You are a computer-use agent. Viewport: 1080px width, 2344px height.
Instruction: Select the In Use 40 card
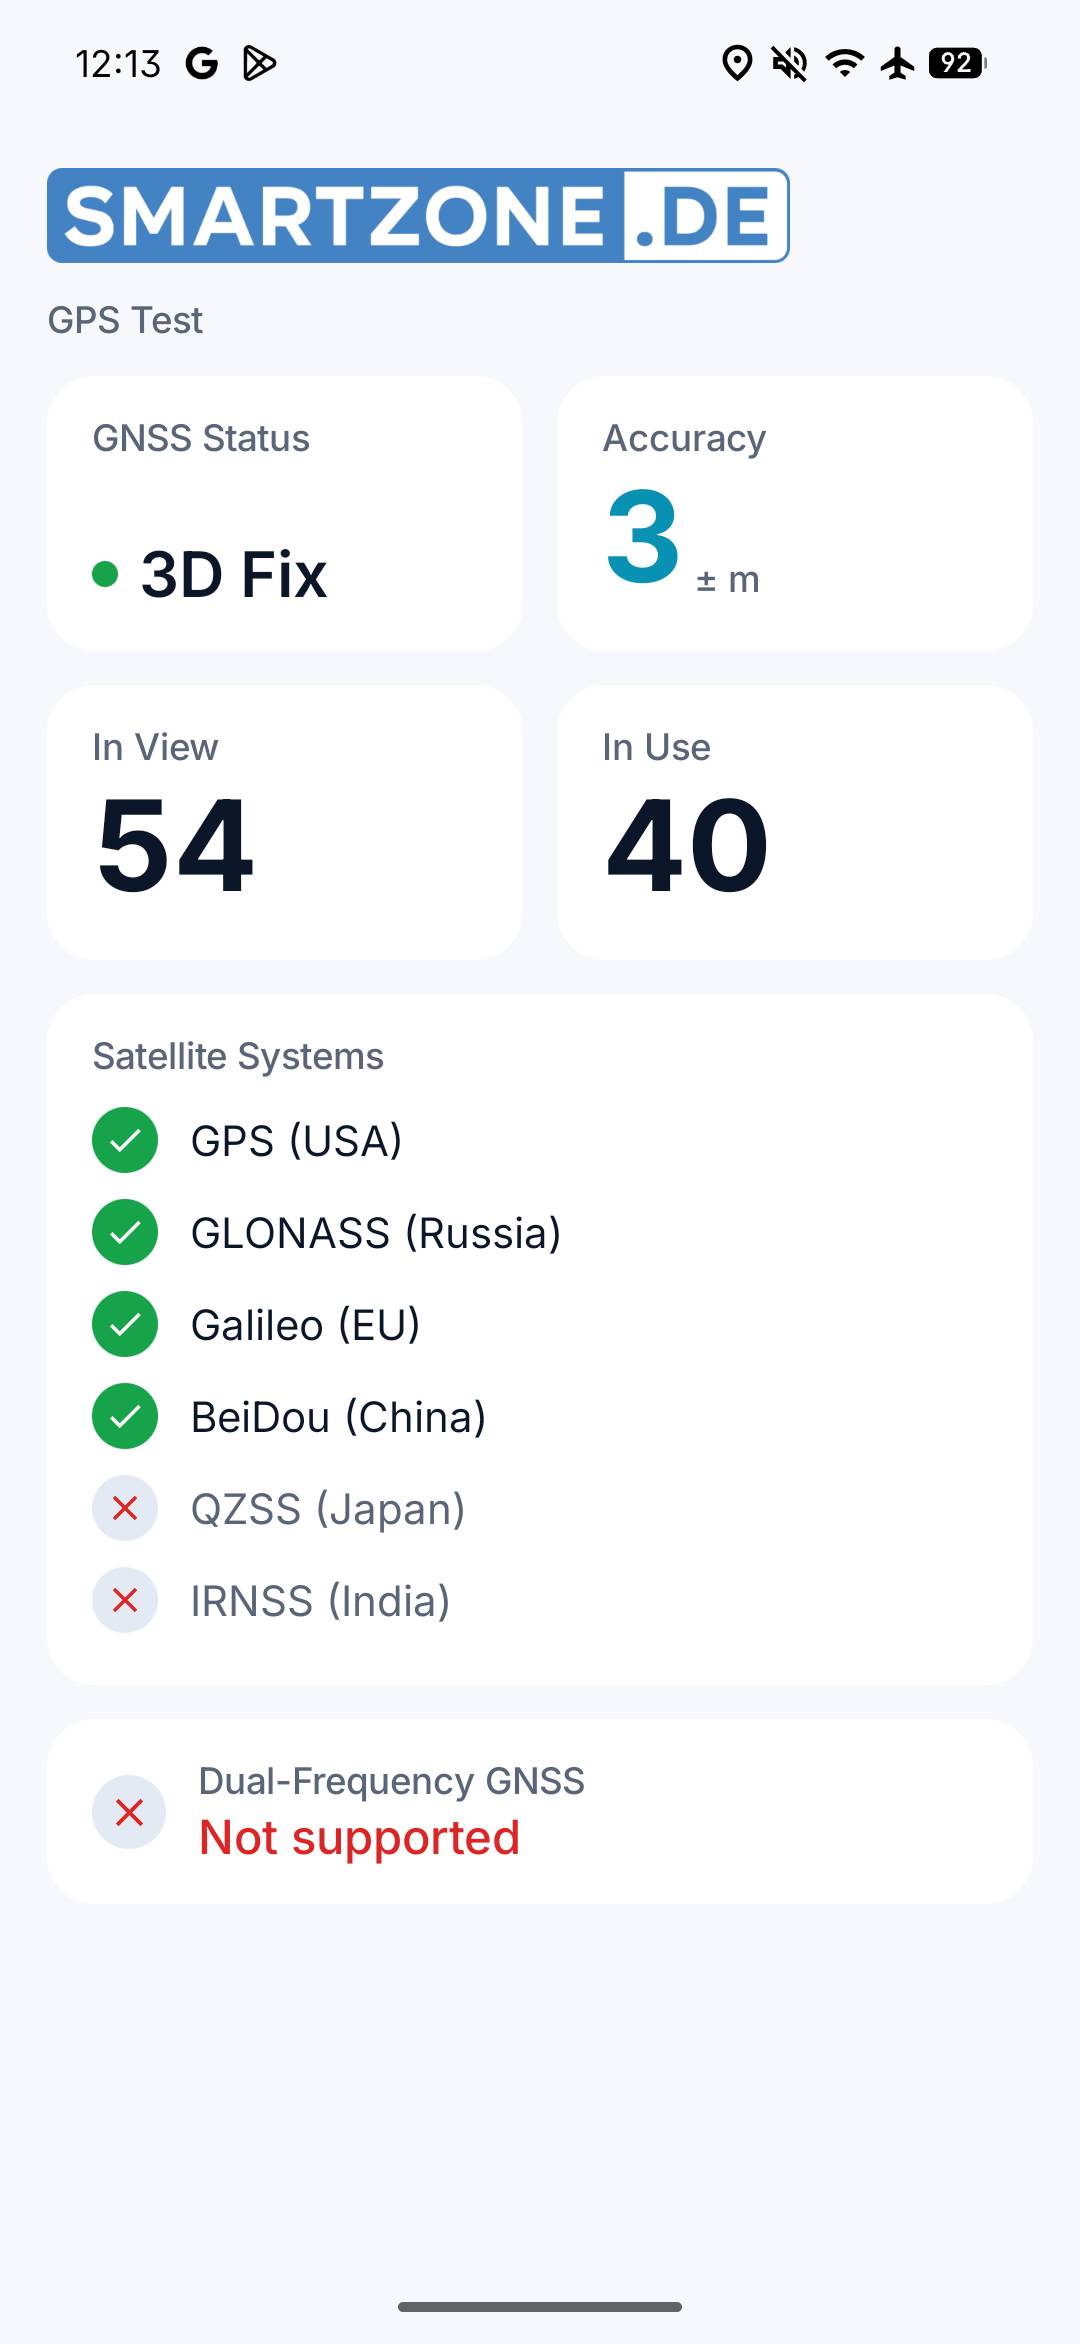795,822
